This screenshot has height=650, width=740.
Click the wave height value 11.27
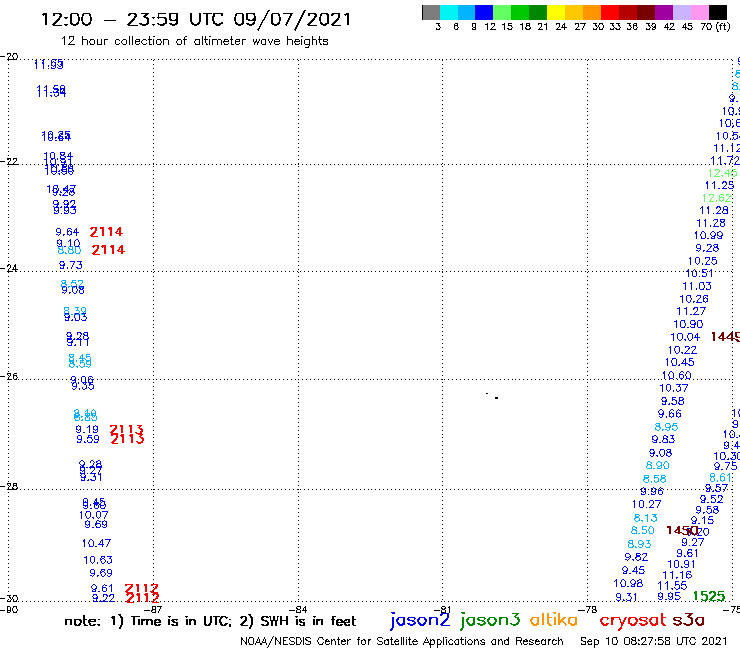pyautogui.click(x=691, y=312)
